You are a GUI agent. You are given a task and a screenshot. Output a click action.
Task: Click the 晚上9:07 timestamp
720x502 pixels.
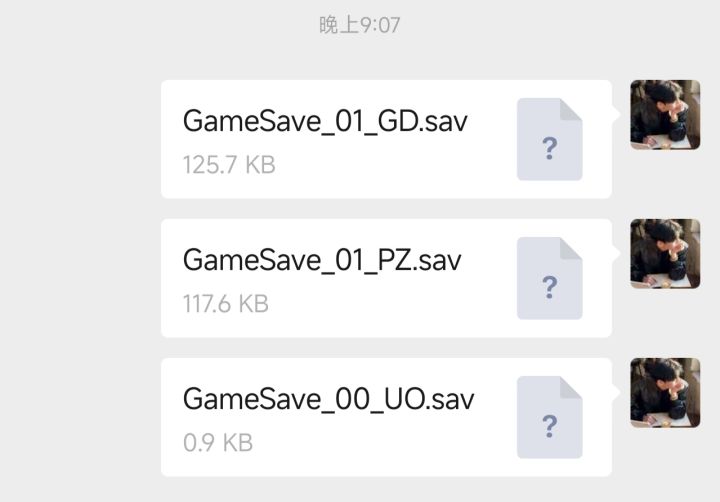360,25
